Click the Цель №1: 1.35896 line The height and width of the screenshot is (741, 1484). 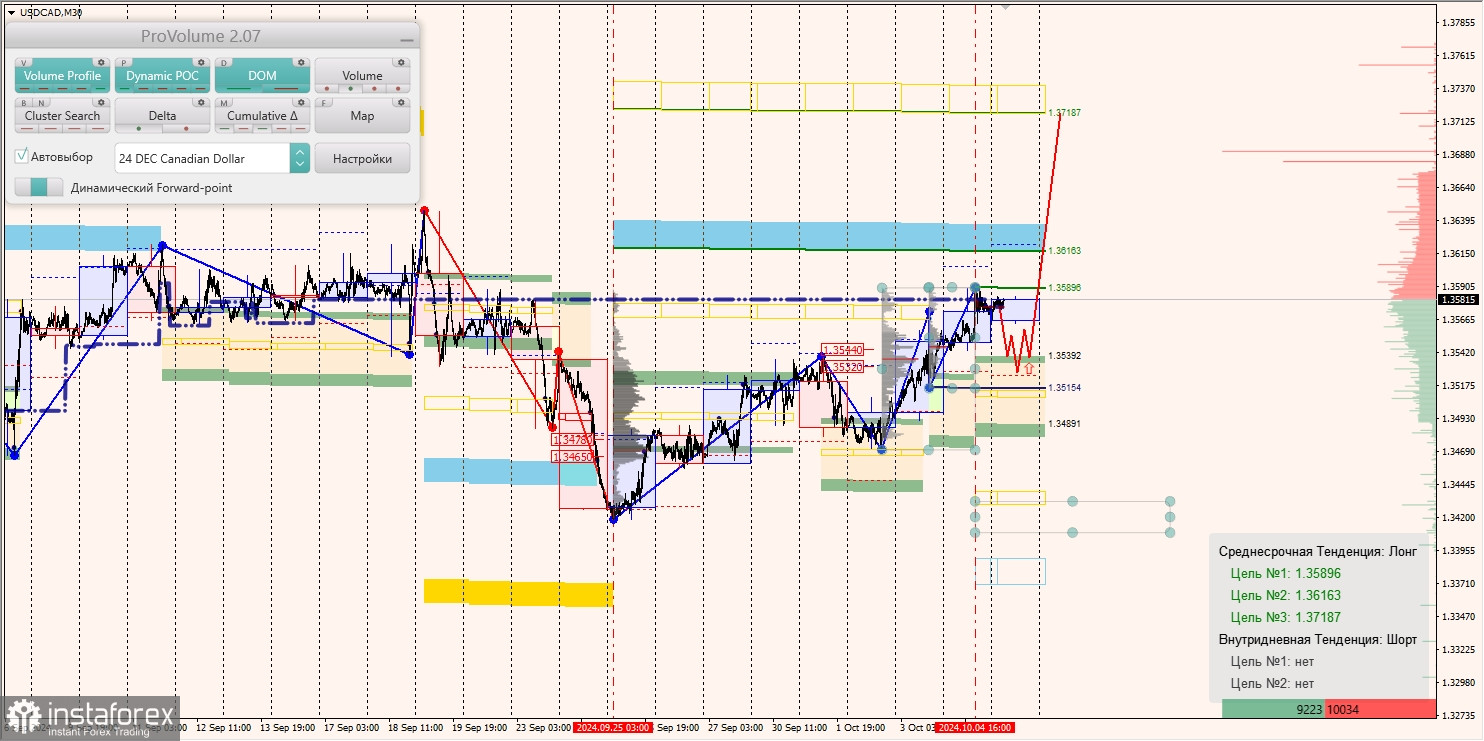tap(1285, 574)
